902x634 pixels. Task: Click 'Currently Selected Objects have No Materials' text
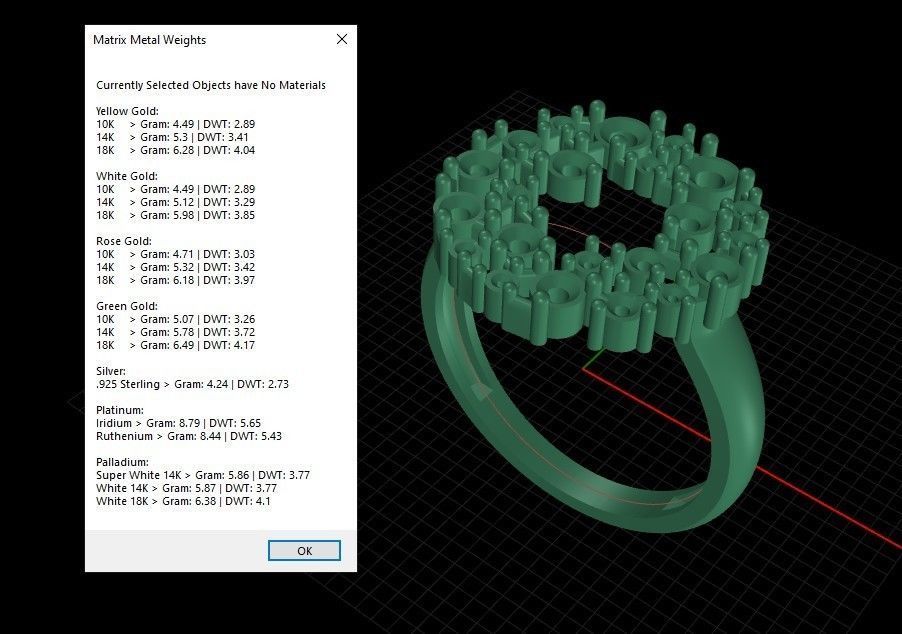click(211, 85)
